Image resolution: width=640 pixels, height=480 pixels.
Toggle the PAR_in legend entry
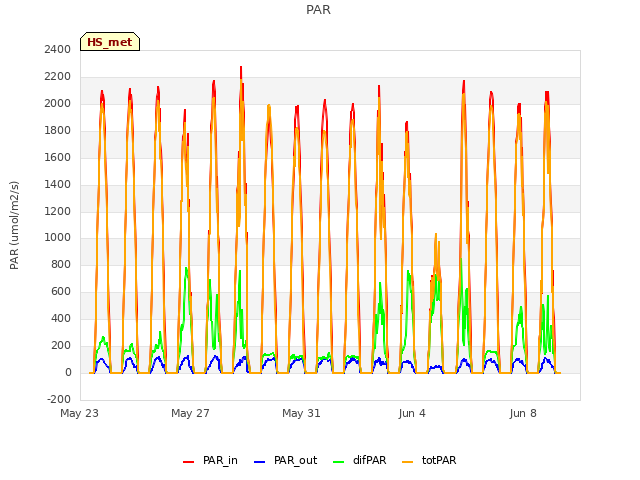tap(210, 460)
